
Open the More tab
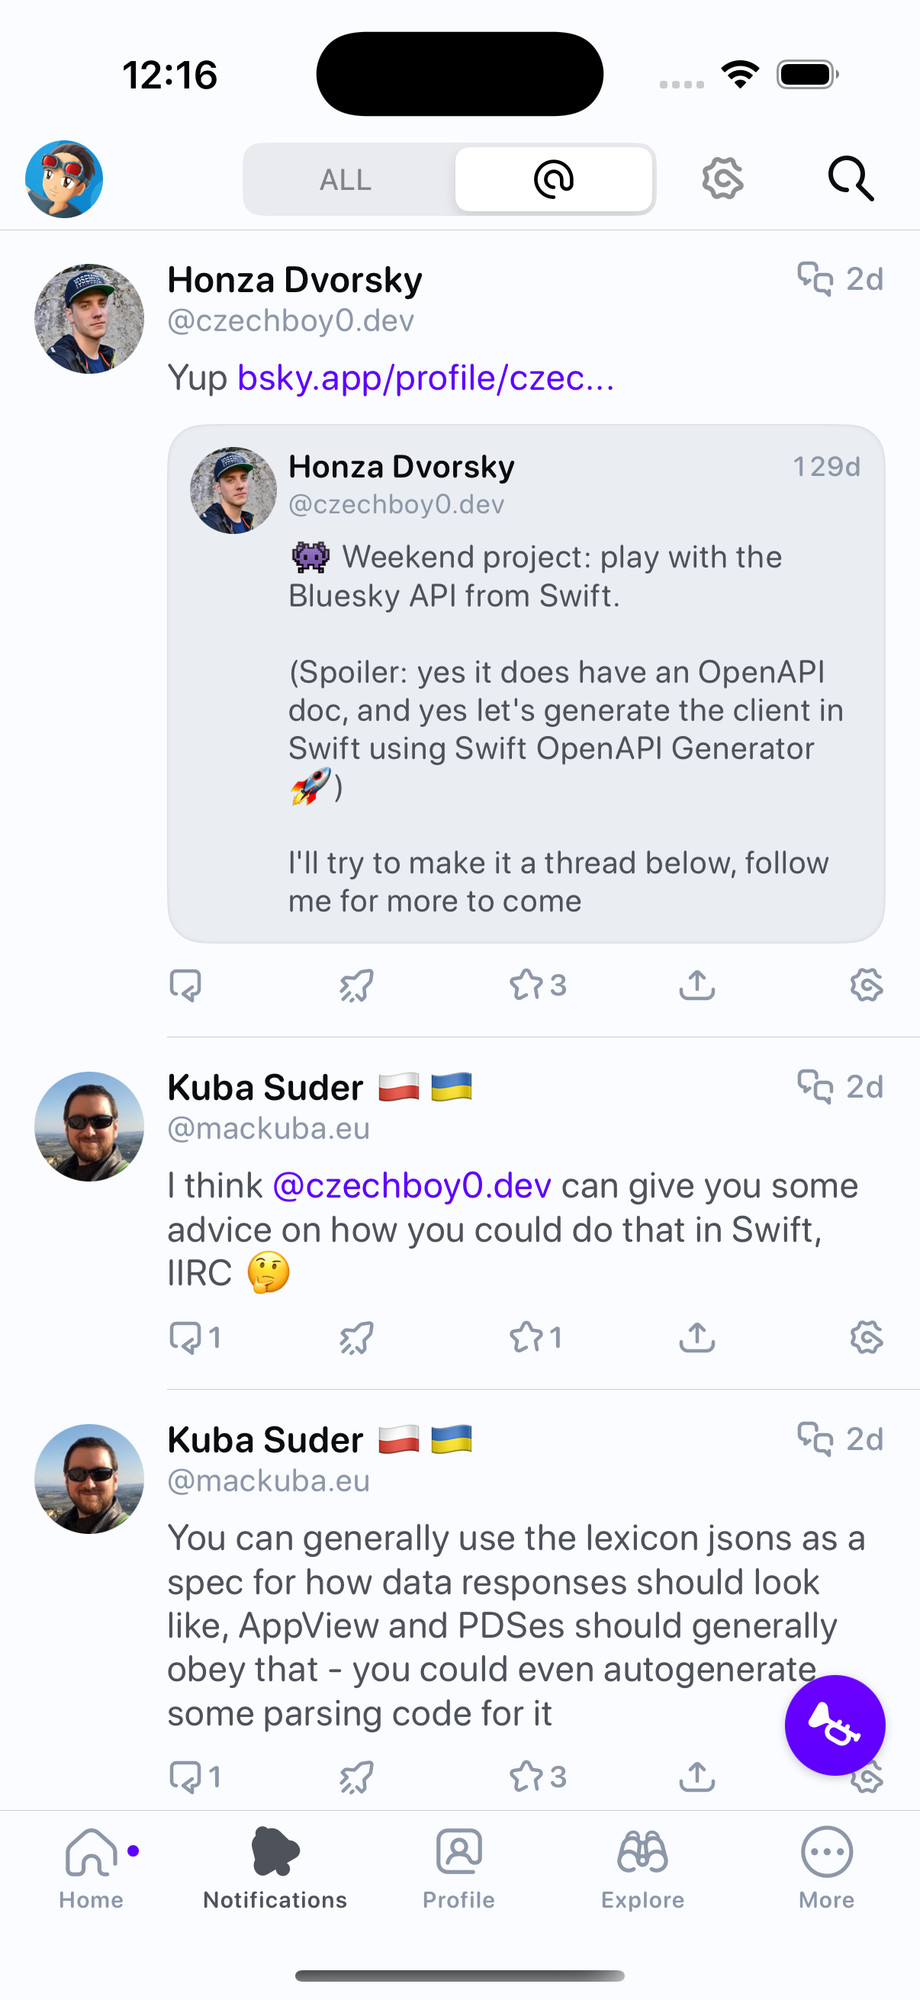coord(826,1868)
